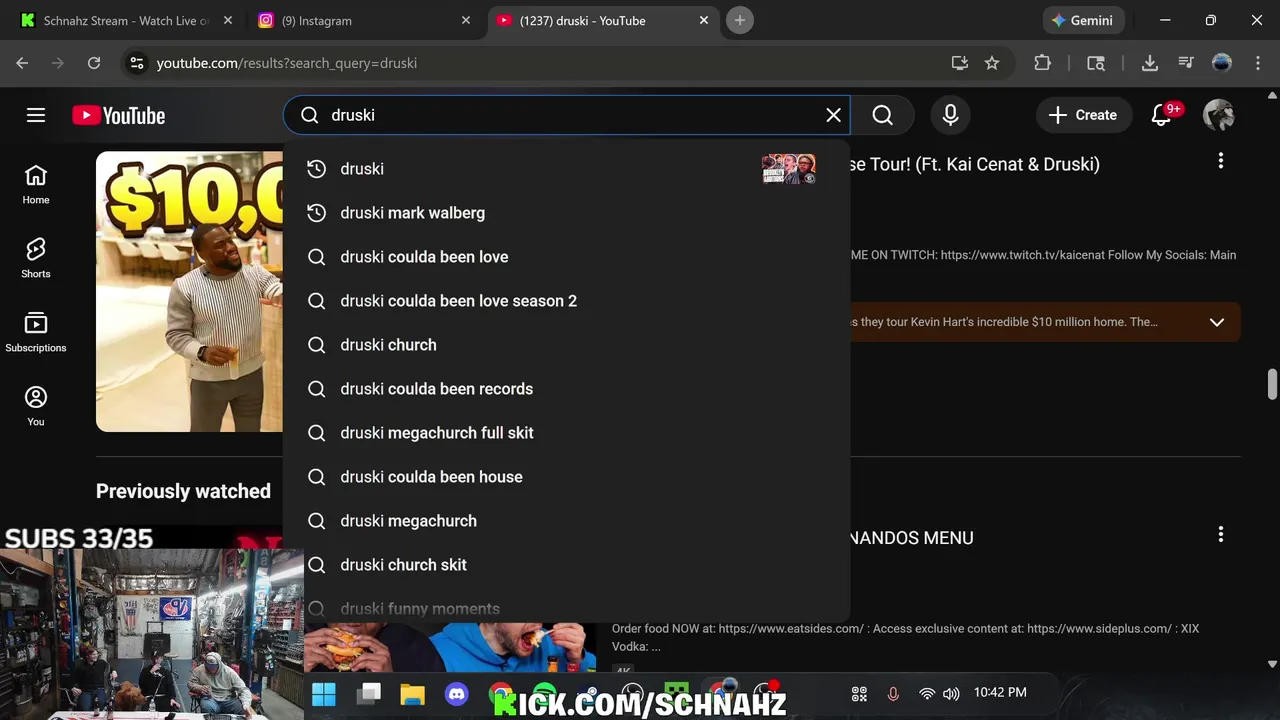Open YouTube notifications bell

(1161, 115)
